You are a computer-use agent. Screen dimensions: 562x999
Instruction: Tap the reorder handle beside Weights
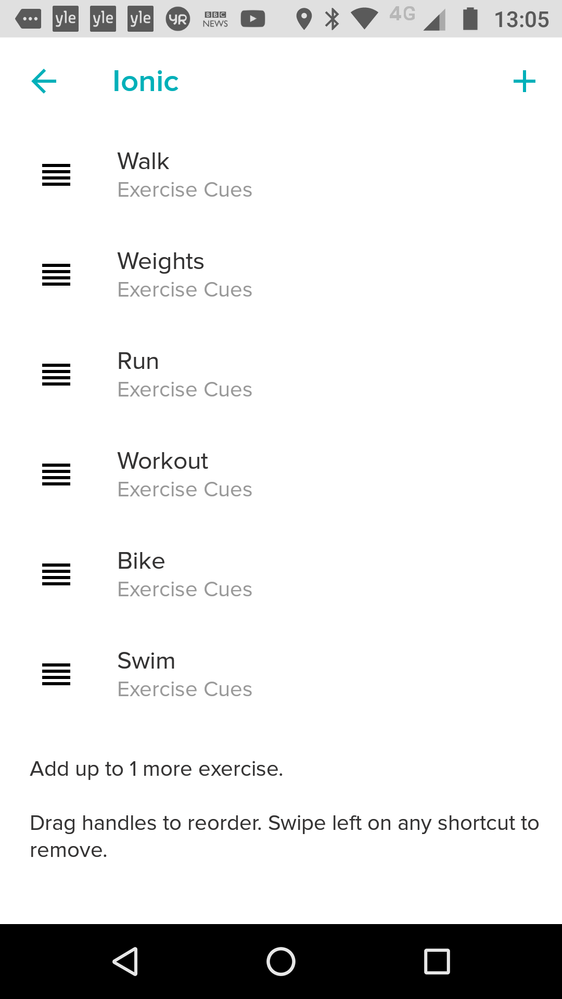tap(56, 275)
